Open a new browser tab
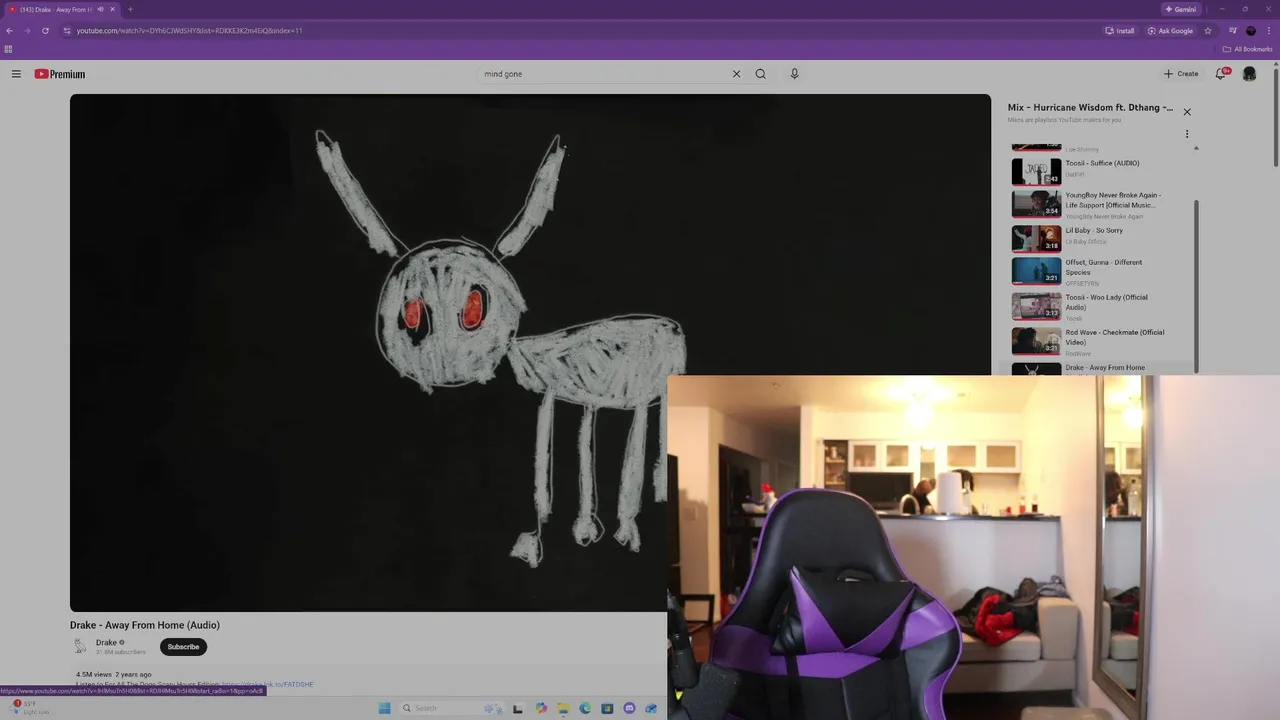 click(x=130, y=9)
